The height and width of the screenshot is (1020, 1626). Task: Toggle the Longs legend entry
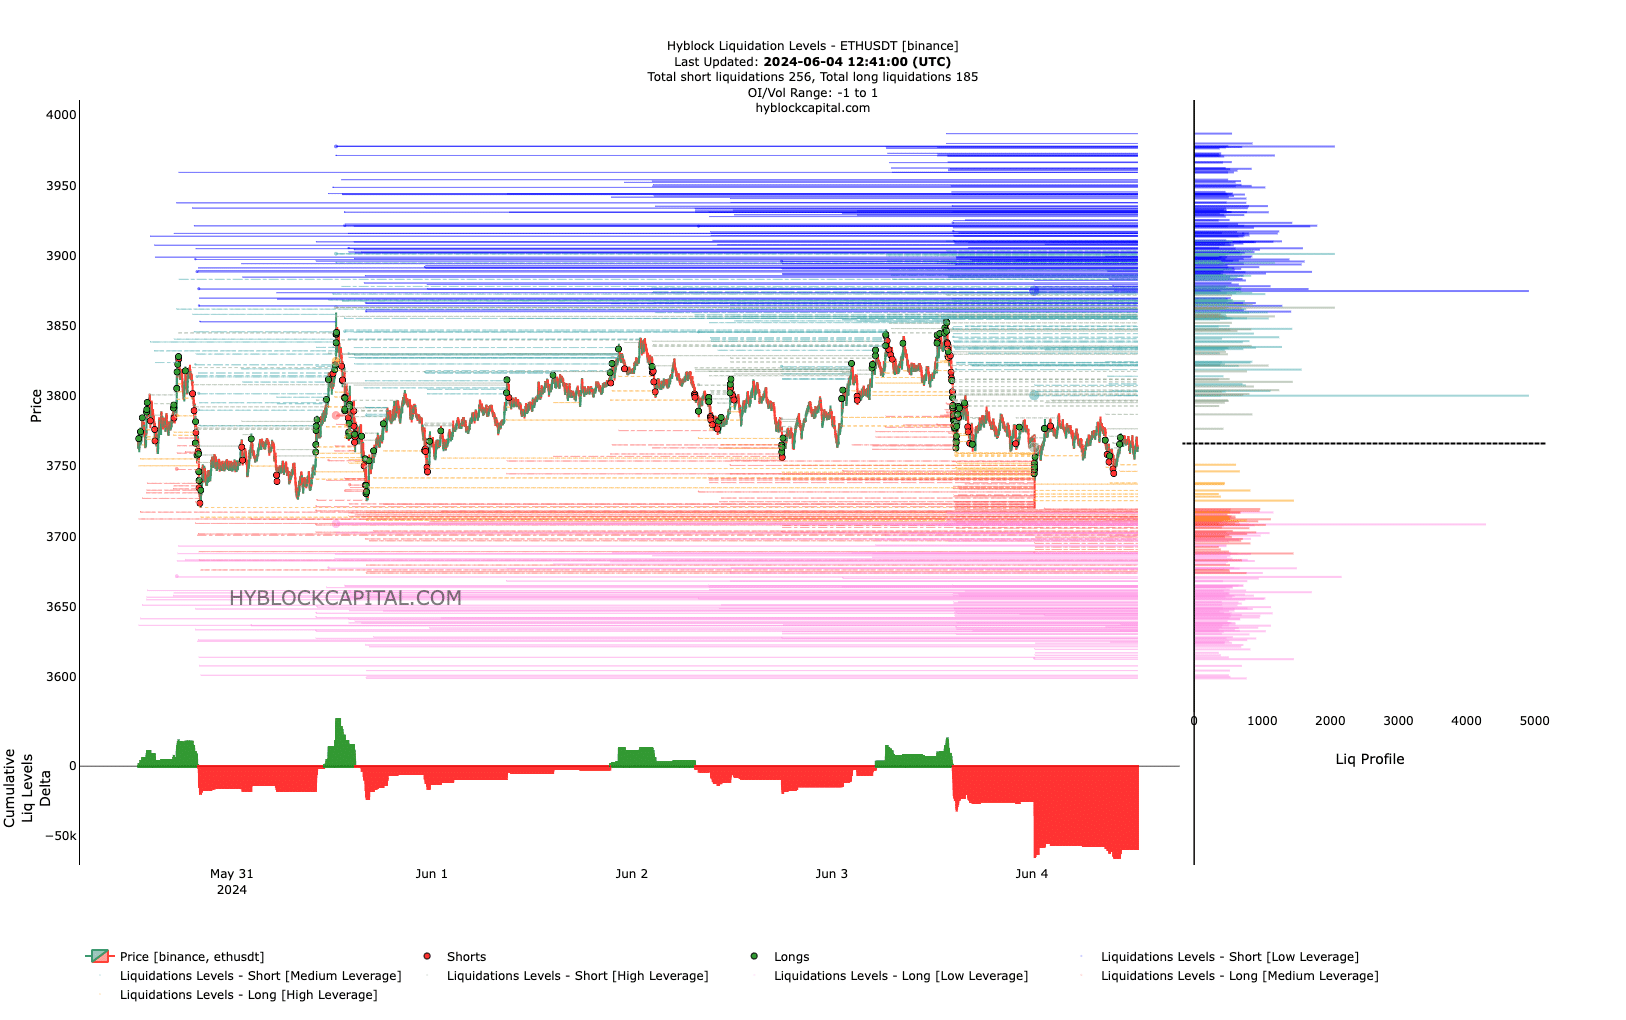(779, 957)
